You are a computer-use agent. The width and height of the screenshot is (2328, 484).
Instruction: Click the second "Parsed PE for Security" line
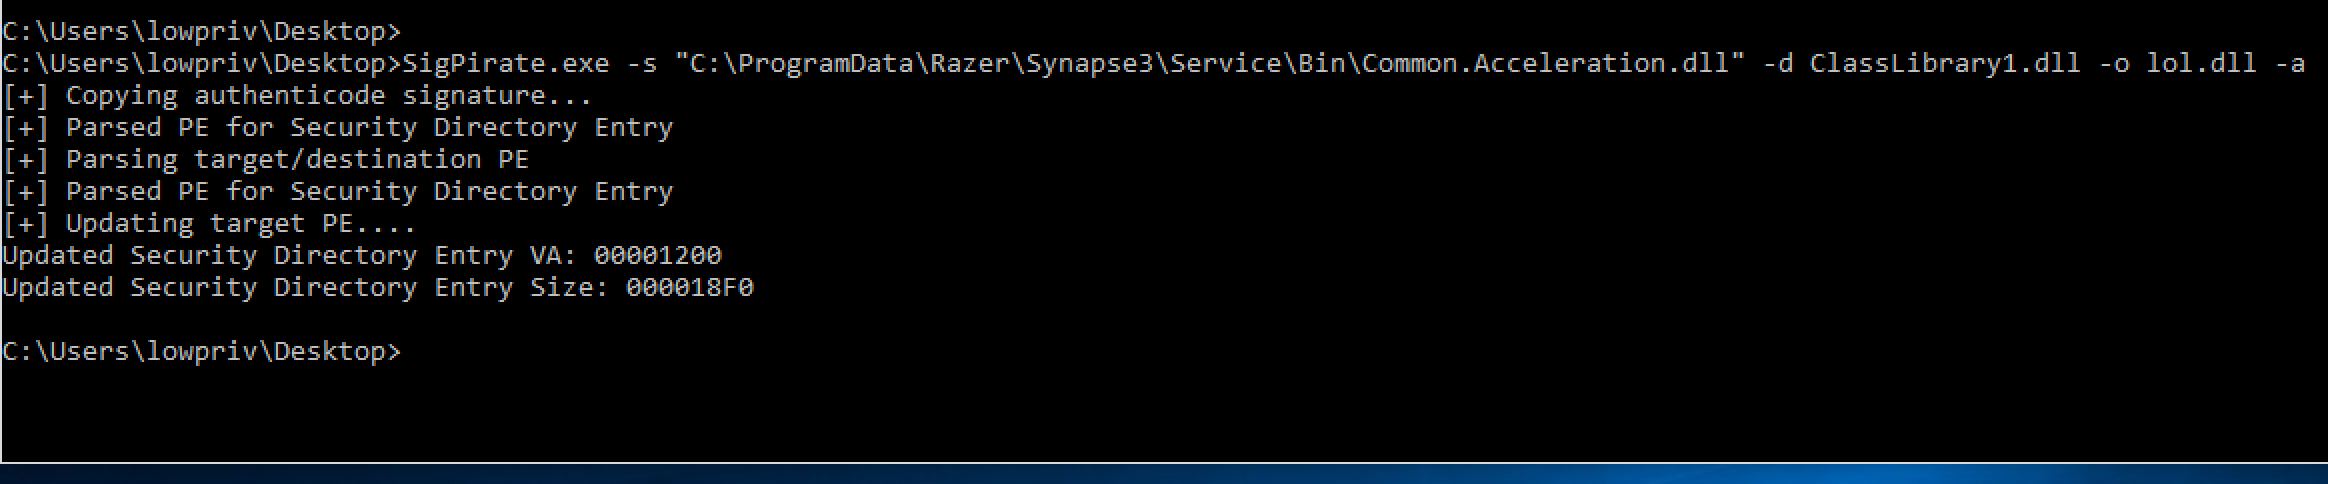[337, 191]
